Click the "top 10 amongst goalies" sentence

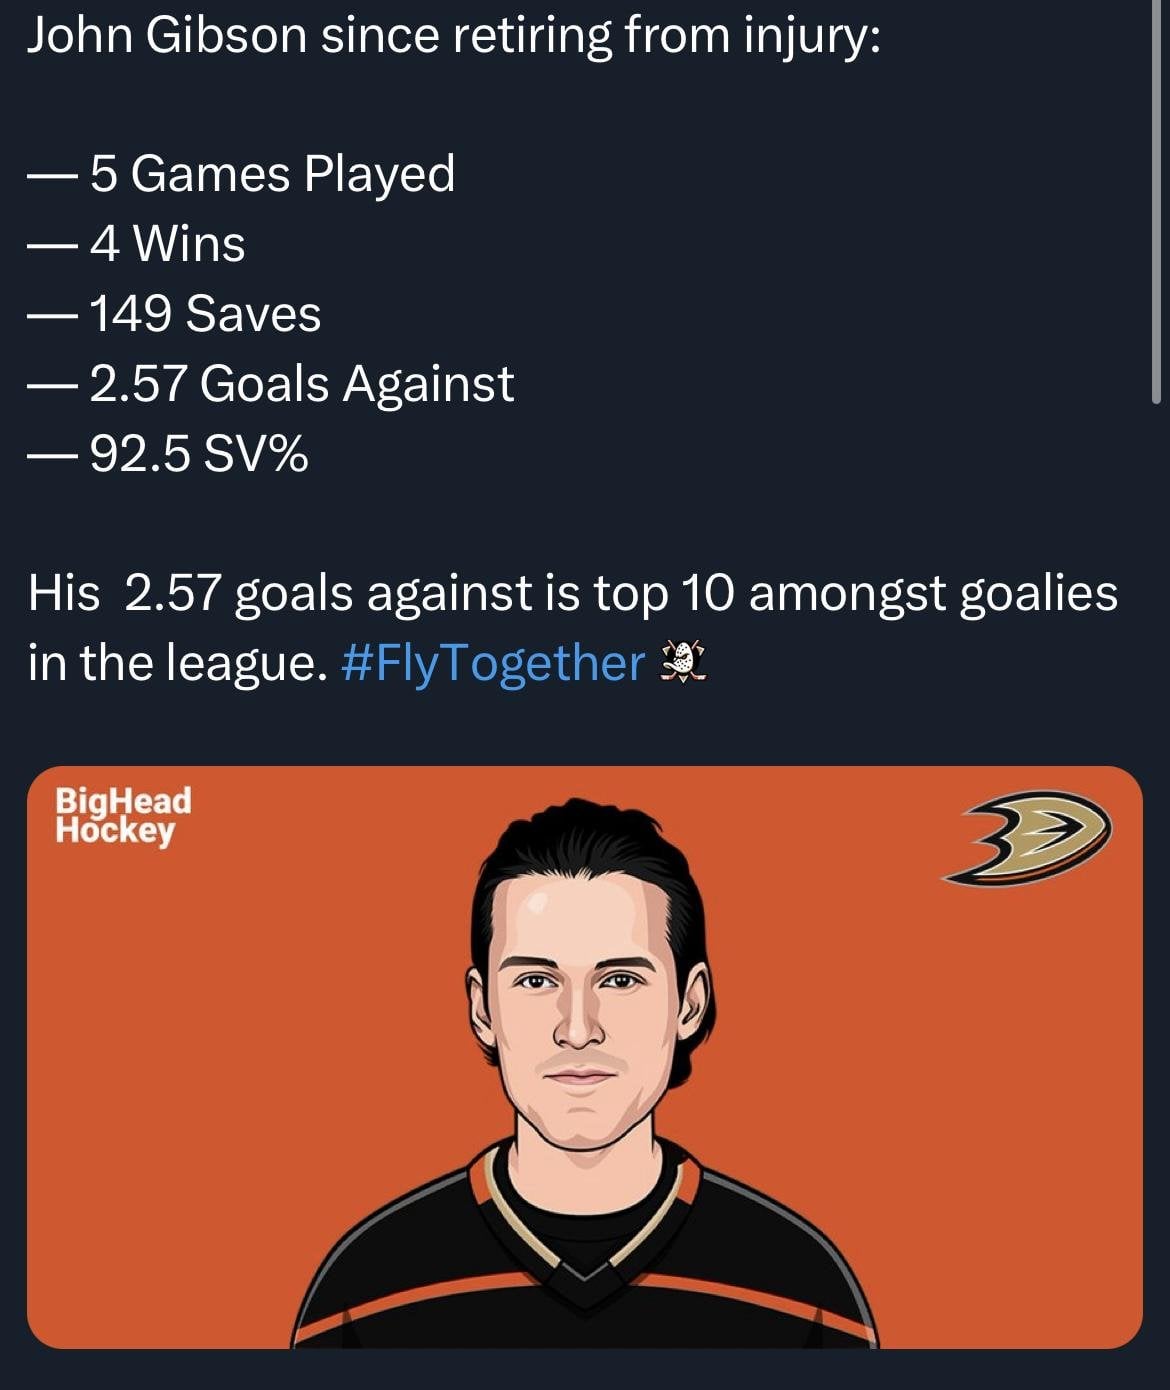[x=572, y=593]
